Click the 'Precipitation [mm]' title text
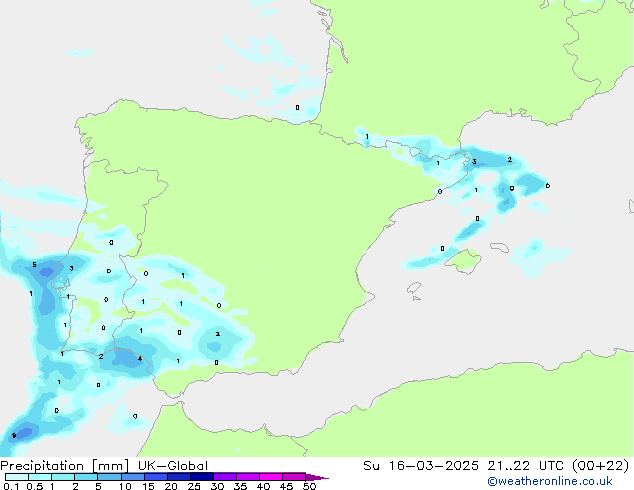The width and height of the screenshot is (634, 490). click(64, 466)
